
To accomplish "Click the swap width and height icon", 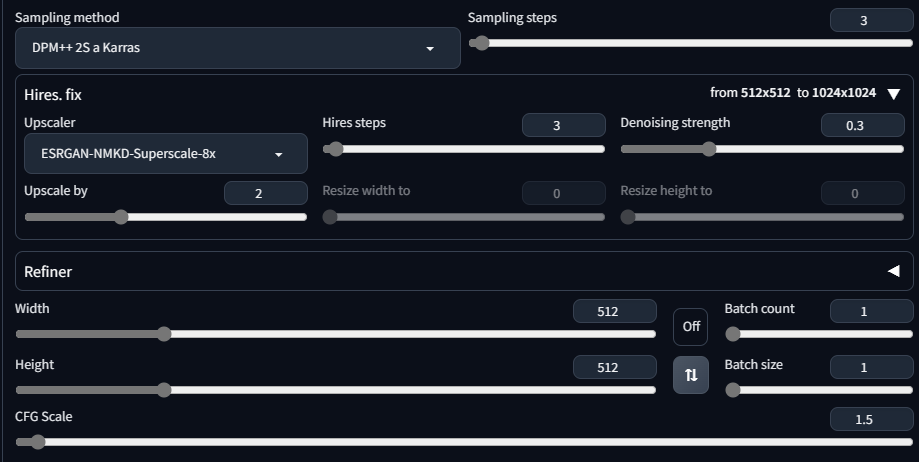I will (691, 375).
